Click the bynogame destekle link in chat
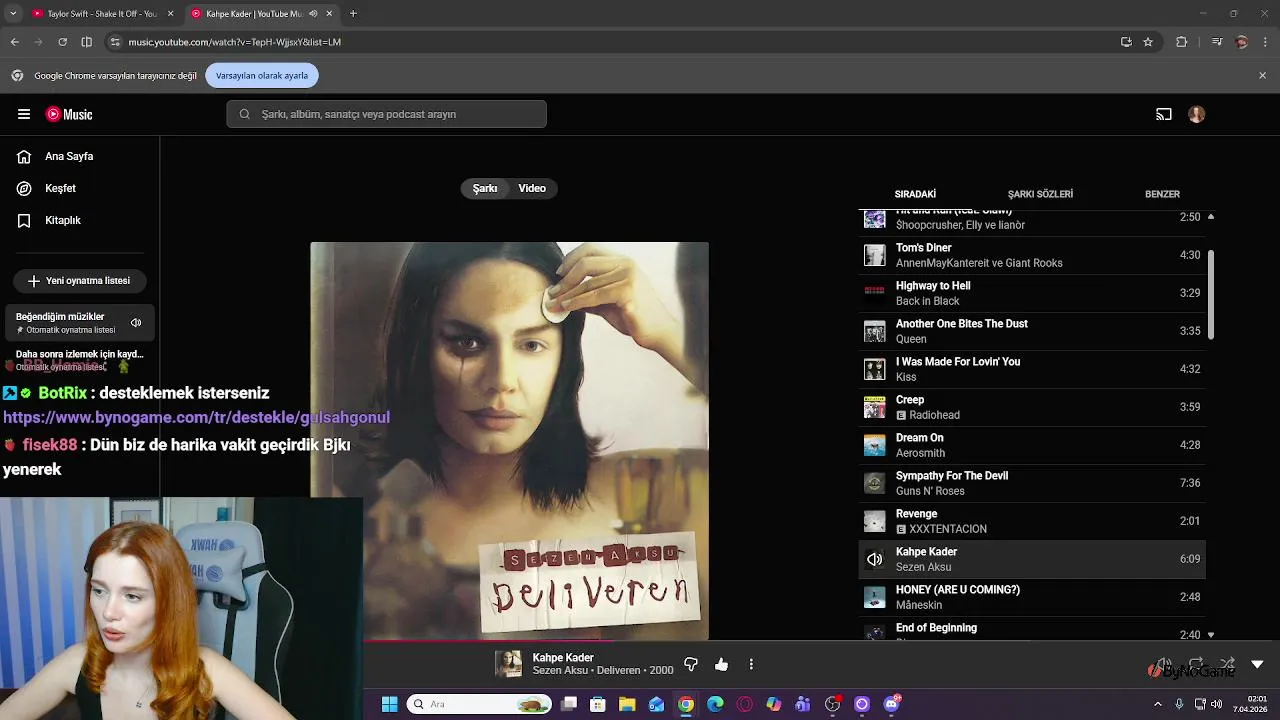 pyautogui.click(x=196, y=418)
